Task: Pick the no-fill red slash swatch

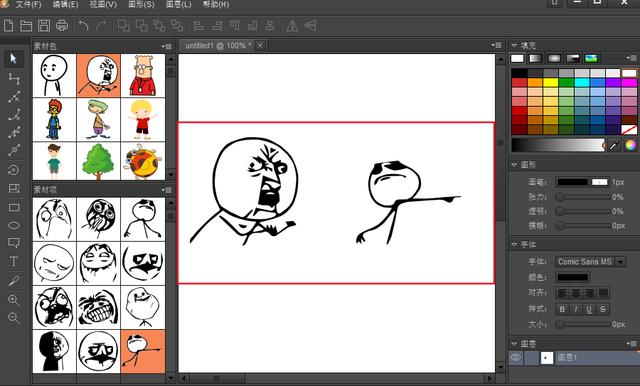Action: pos(629,130)
